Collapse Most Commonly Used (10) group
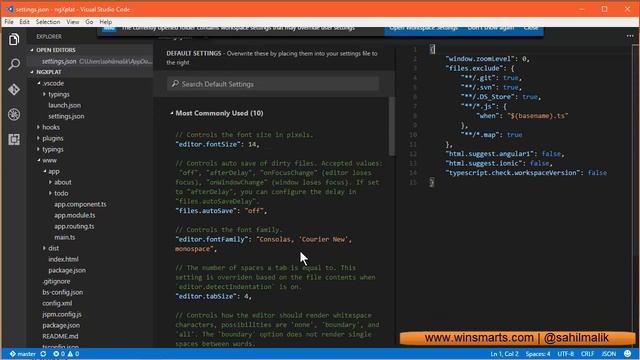 pos(172,113)
